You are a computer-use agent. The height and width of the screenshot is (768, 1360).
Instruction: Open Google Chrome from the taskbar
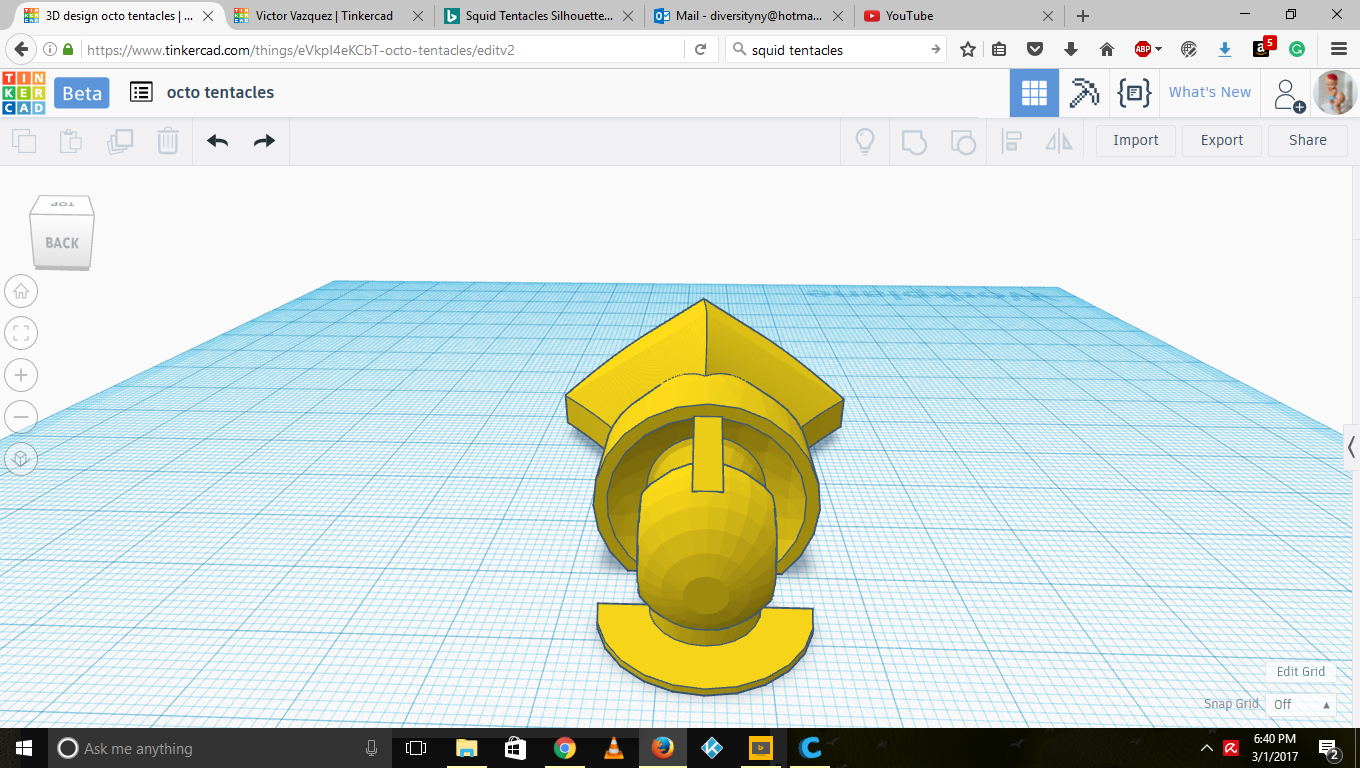564,748
